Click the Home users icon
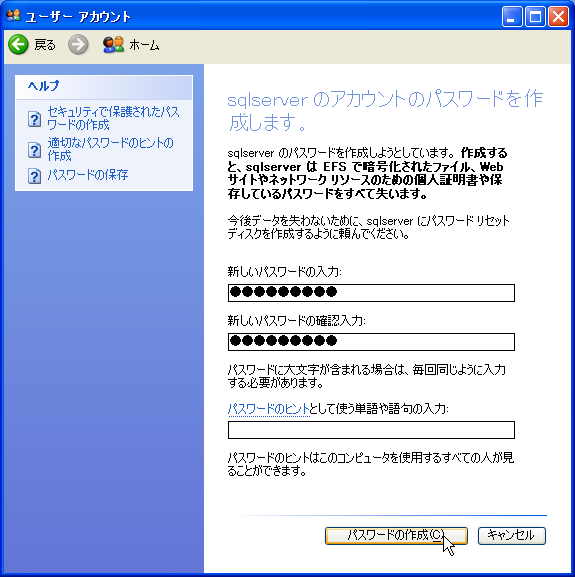This screenshot has width=575, height=577. click(113, 45)
